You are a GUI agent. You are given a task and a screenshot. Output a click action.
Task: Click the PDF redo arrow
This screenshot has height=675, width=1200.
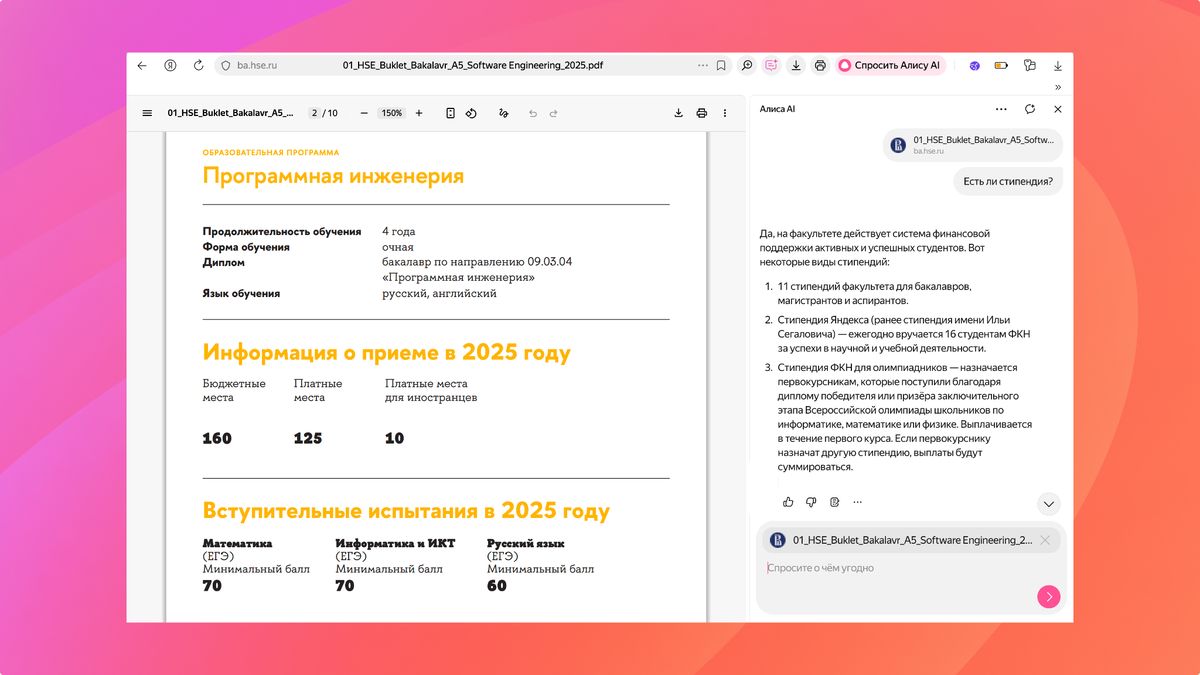(x=554, y=113)
